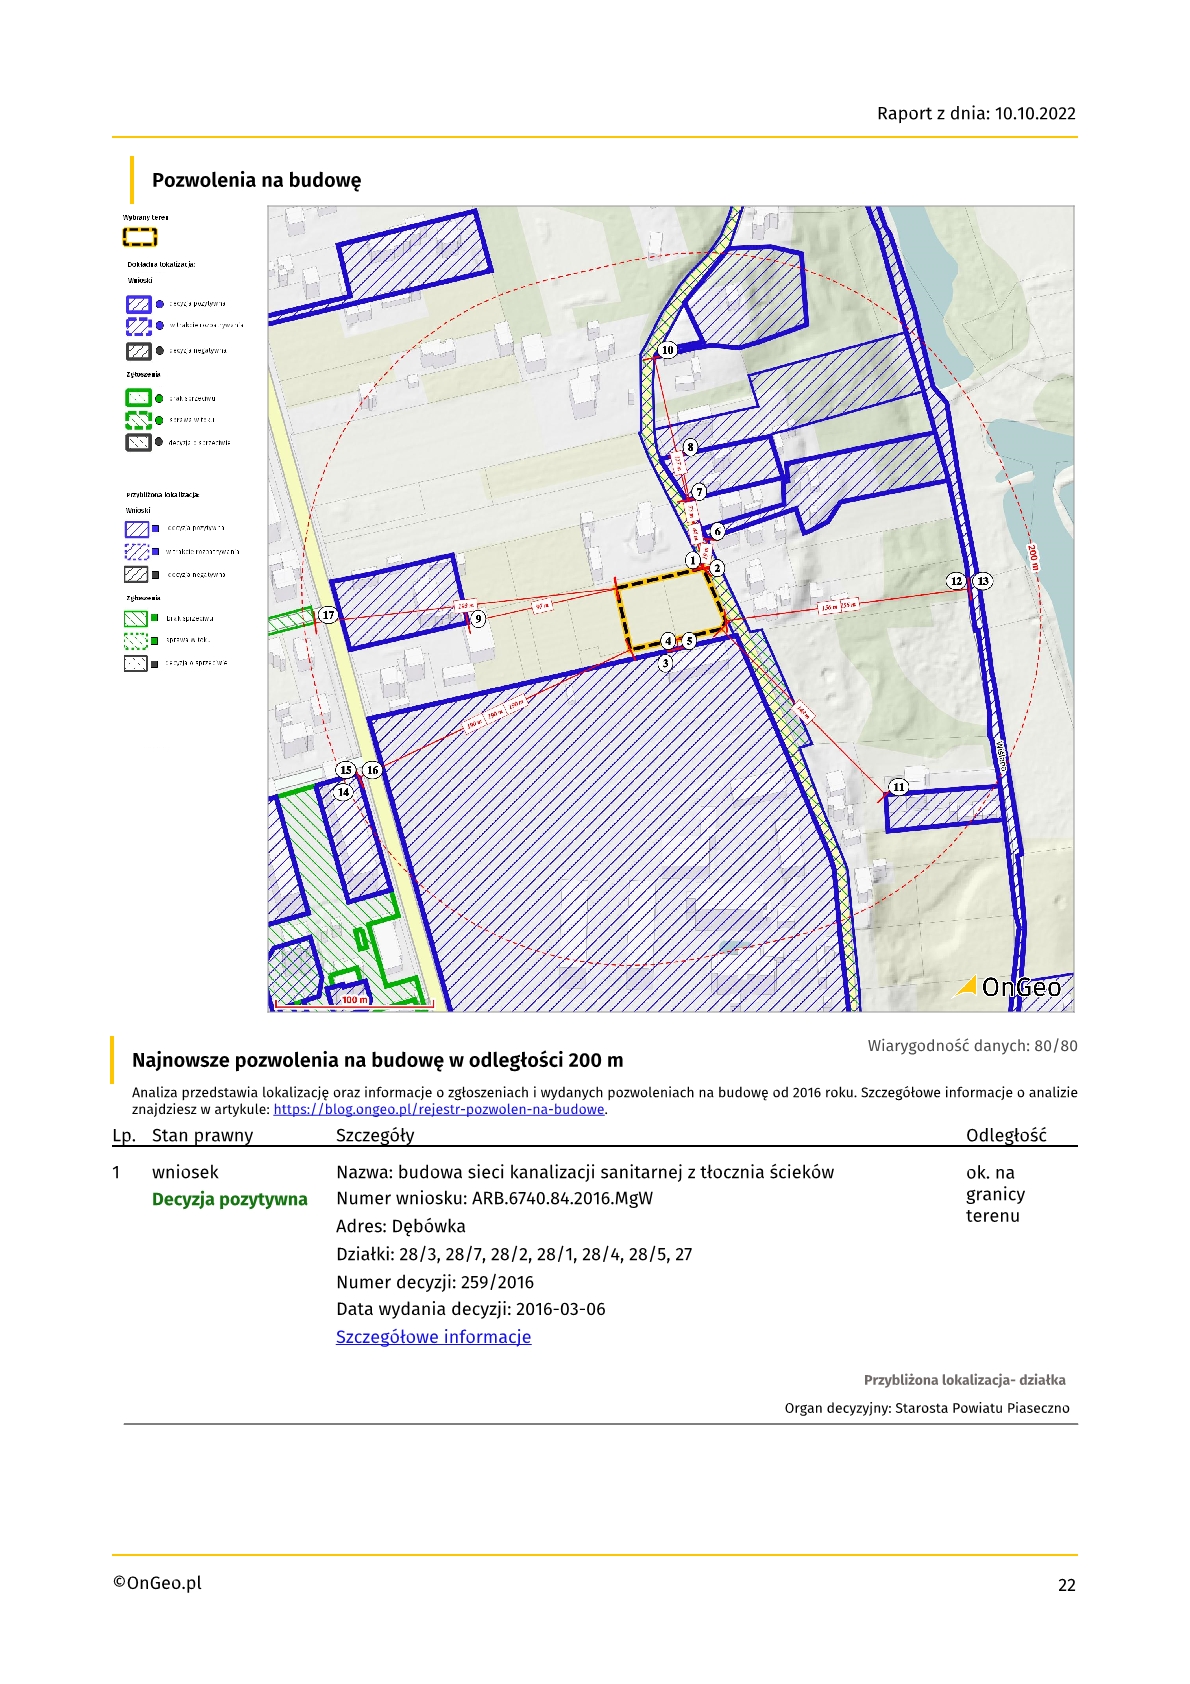Click map marker number 1

[693, 561]
